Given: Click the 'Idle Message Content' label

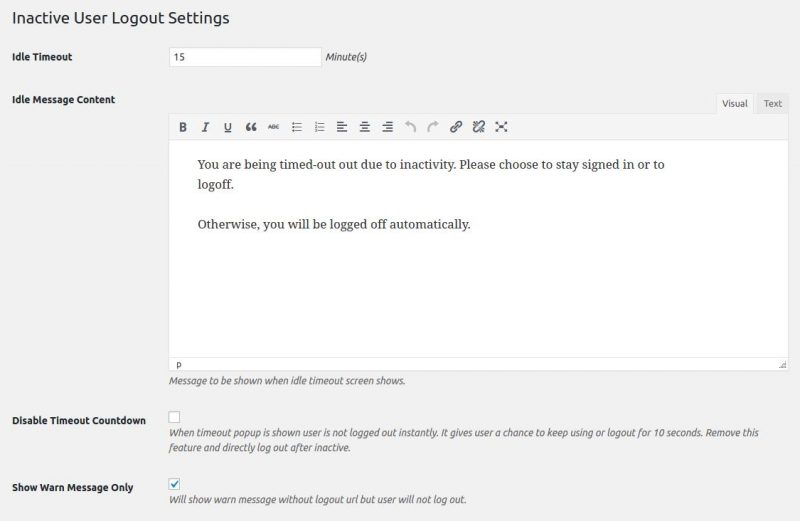Looking at the screenshot, I should (x=63, y=100).
